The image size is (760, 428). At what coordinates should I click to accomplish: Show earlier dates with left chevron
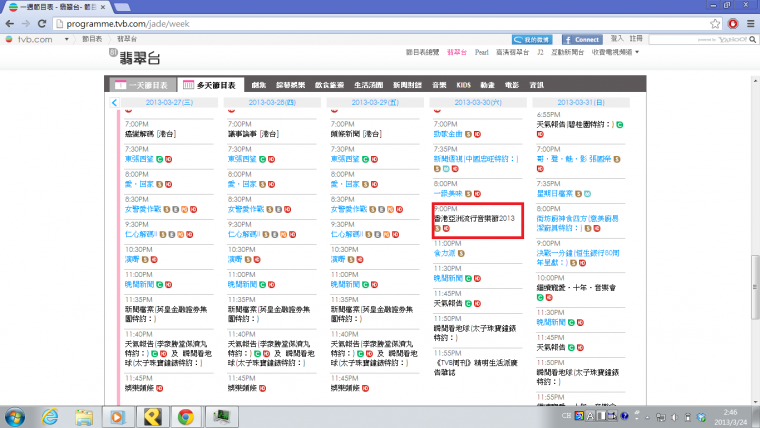[114, 102]
